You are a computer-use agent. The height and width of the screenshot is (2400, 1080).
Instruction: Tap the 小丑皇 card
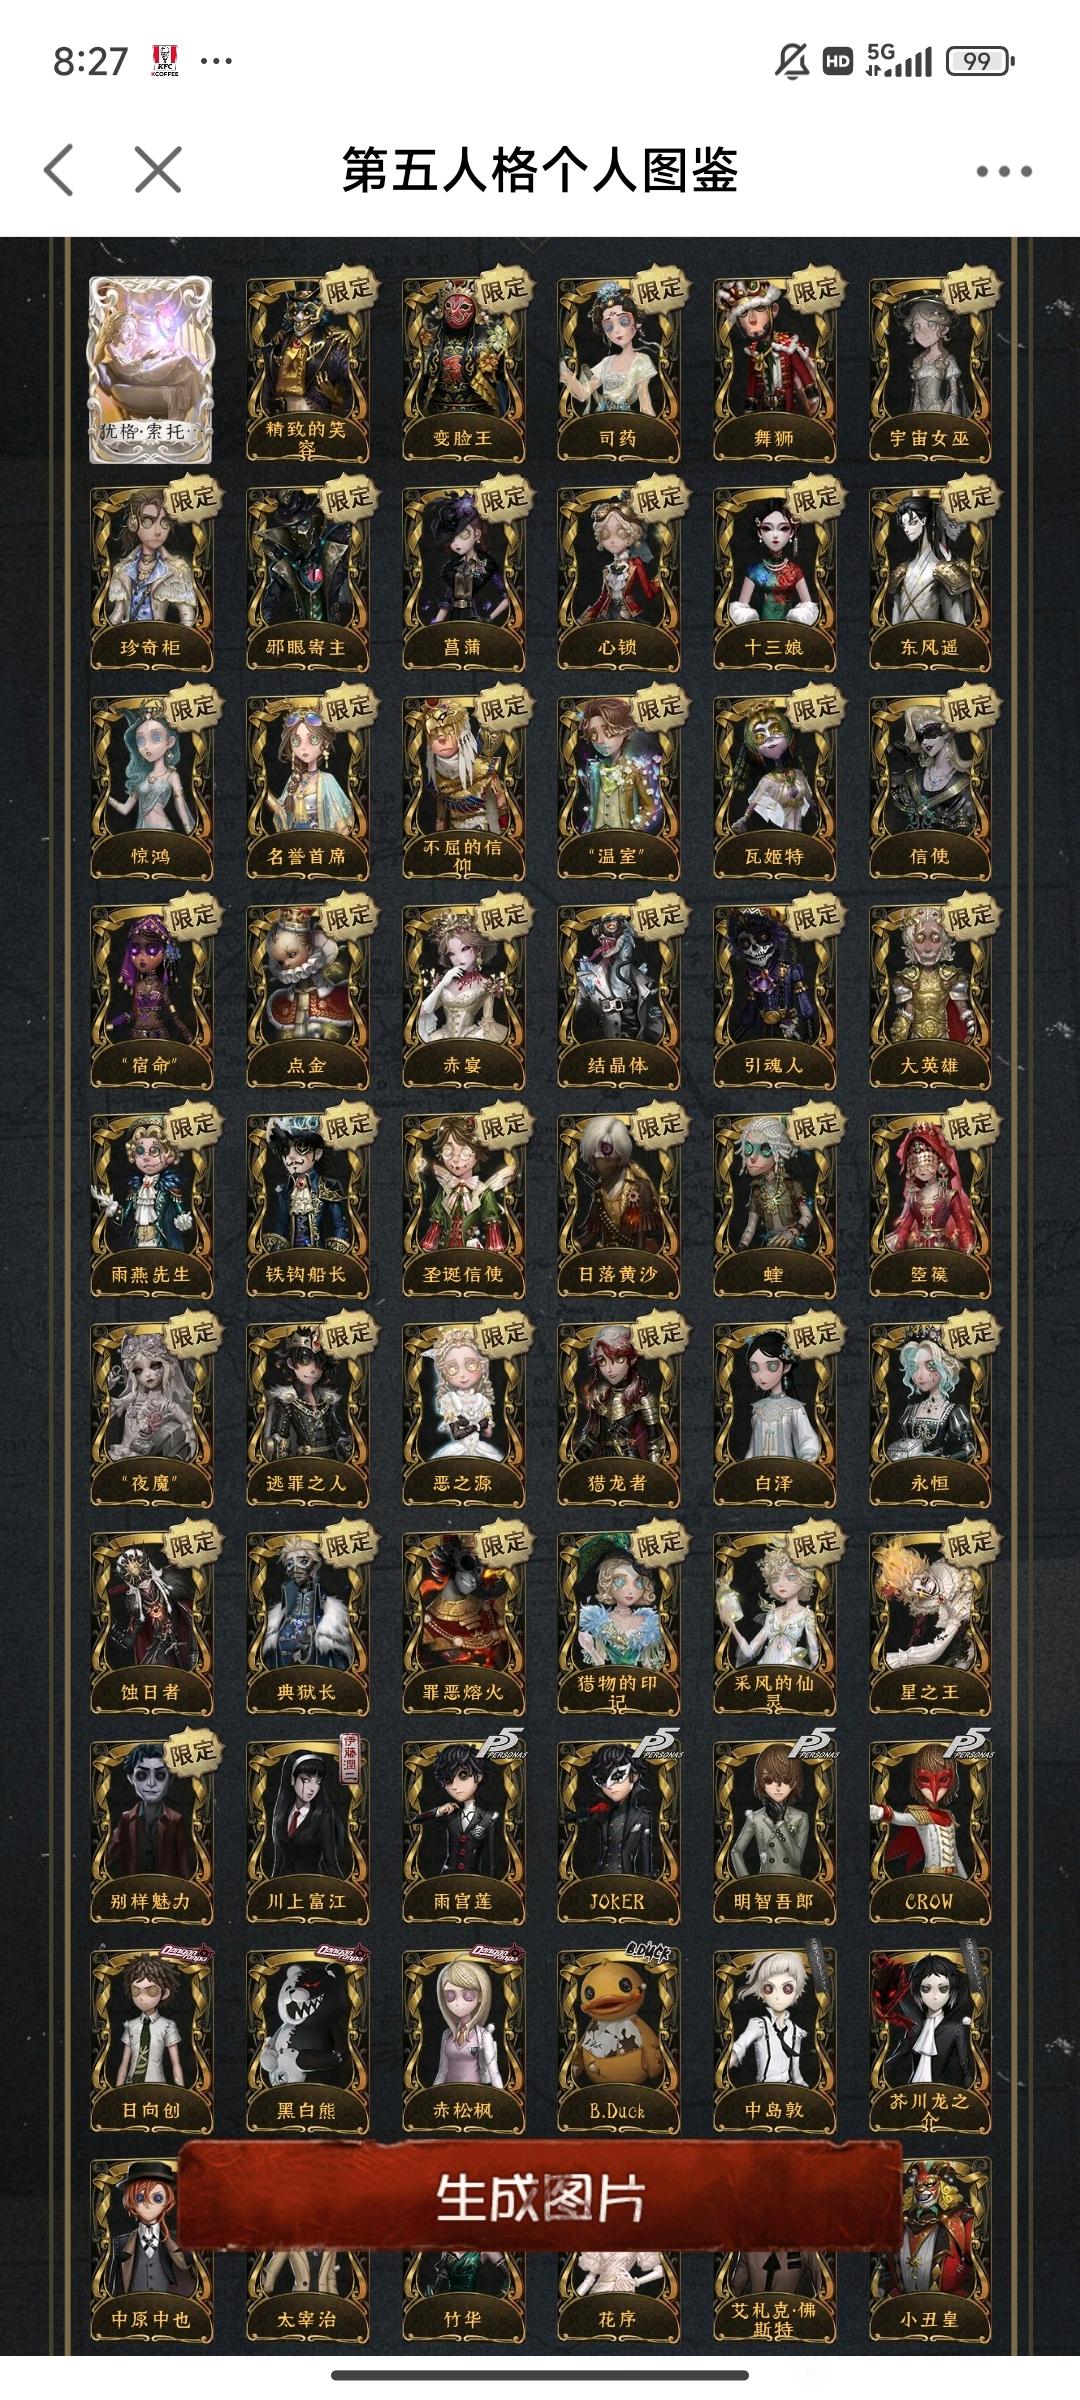pyautogui.click(x=929, y=2251)
